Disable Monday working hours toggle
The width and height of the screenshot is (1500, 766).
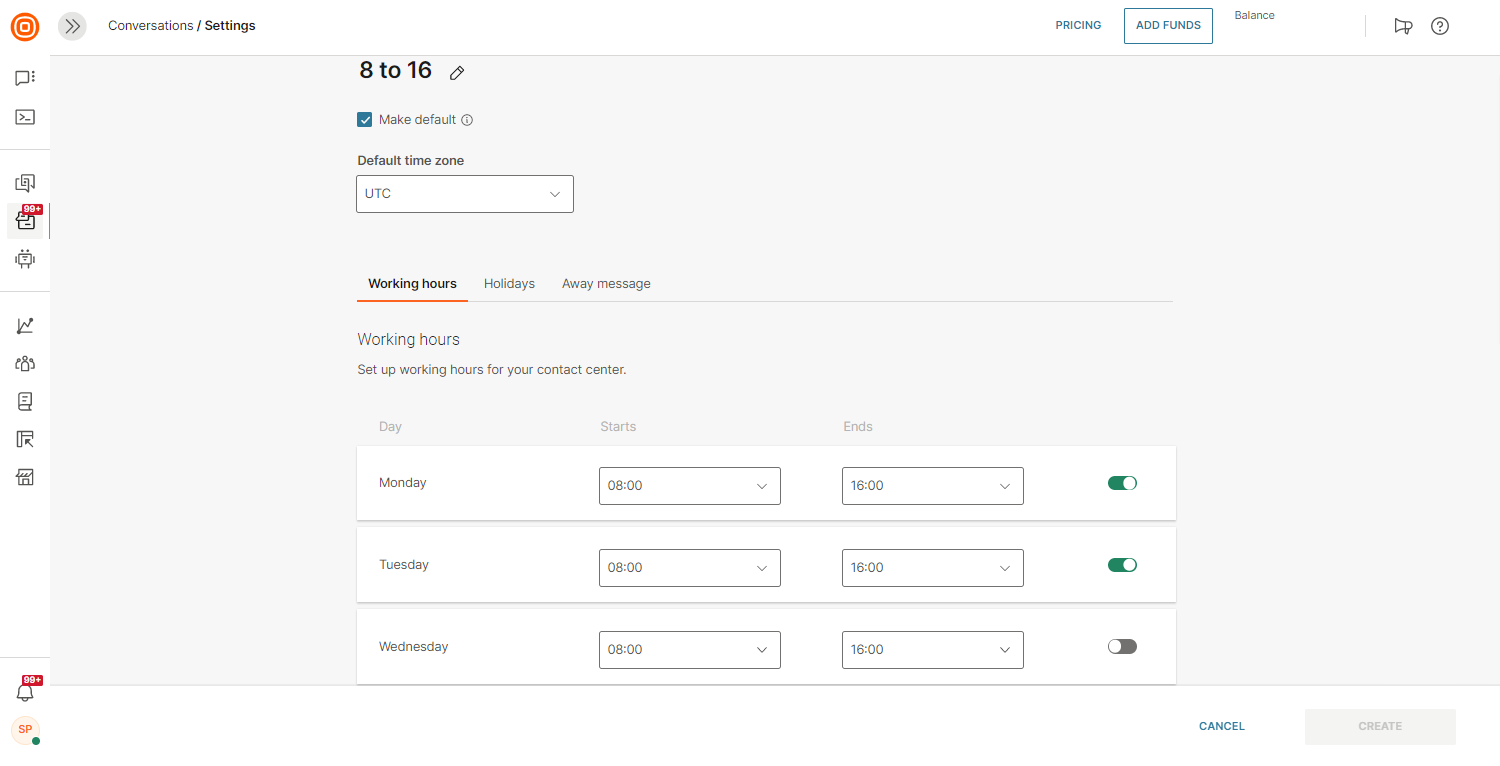pyautogui.click(x=1122, y=483)
